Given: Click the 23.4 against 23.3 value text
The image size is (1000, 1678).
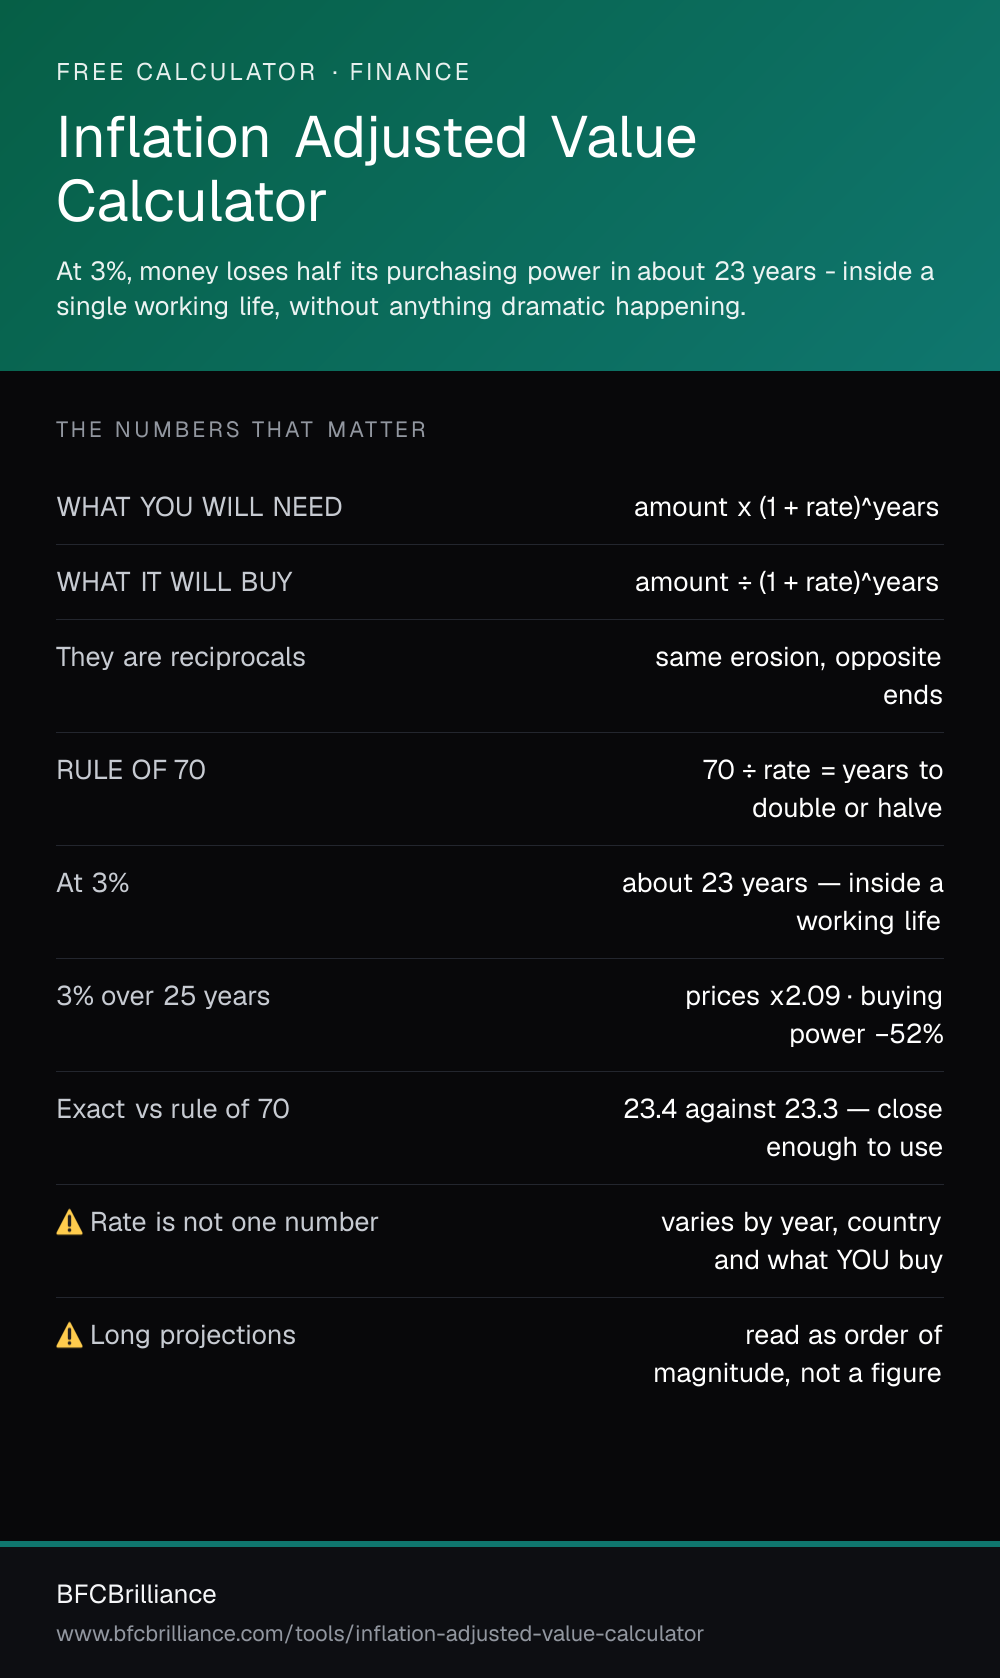Looking at the screenshot, I should coord(783,1128).
